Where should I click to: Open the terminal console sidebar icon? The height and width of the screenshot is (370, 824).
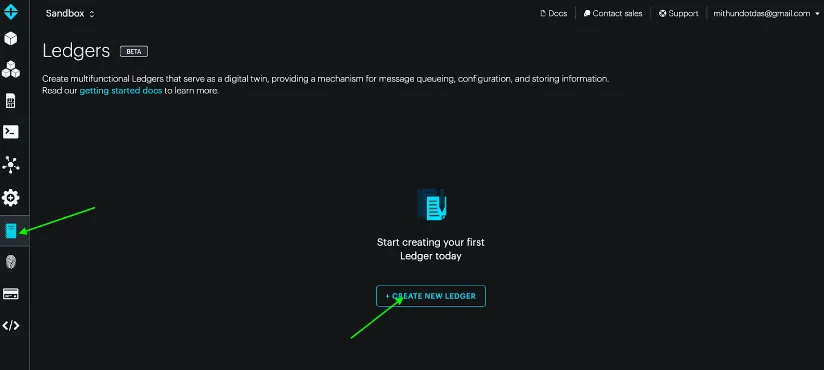pyautogui.click(x=11, y=132)
